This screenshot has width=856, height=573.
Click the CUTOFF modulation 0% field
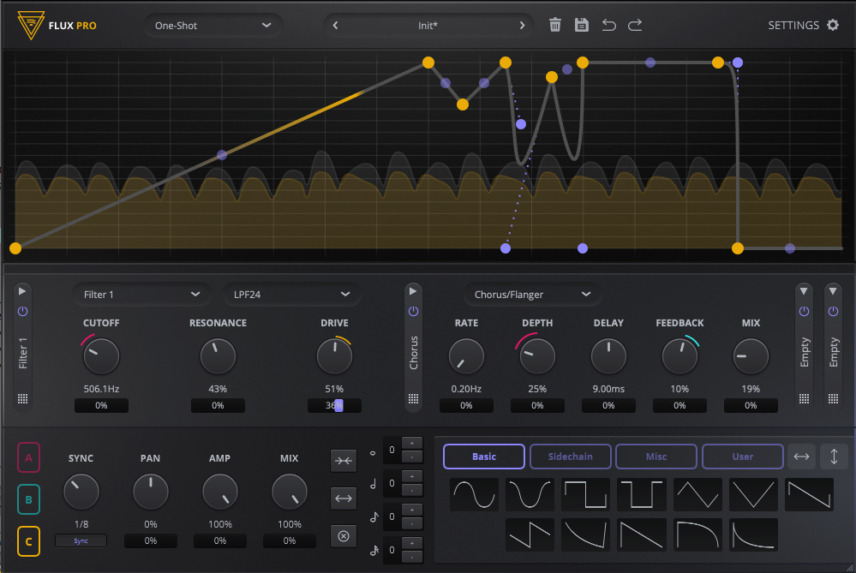(101, 405)
